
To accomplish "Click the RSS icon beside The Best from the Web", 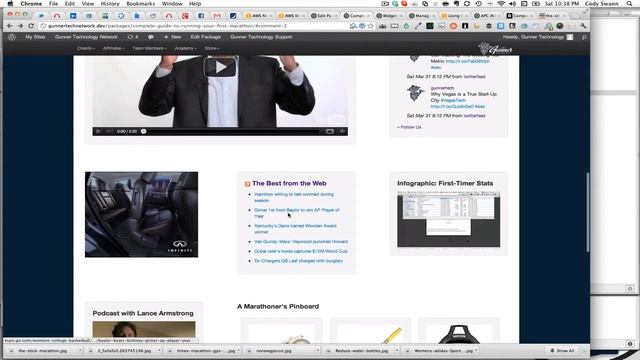I will point(247,184).
